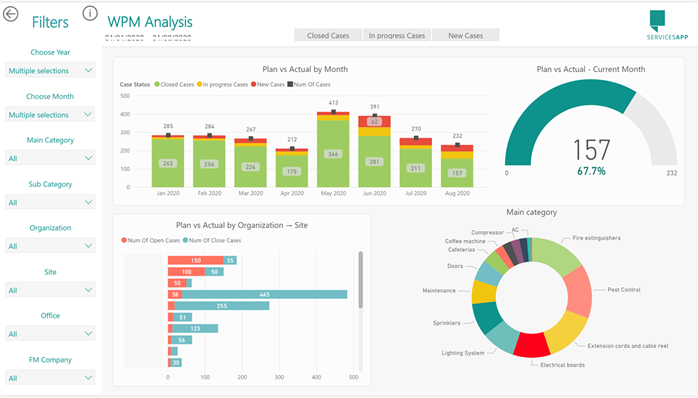The width and height of the screenshot is (698, 398).
Task: Click the back arrow icon
Action: 11,14
